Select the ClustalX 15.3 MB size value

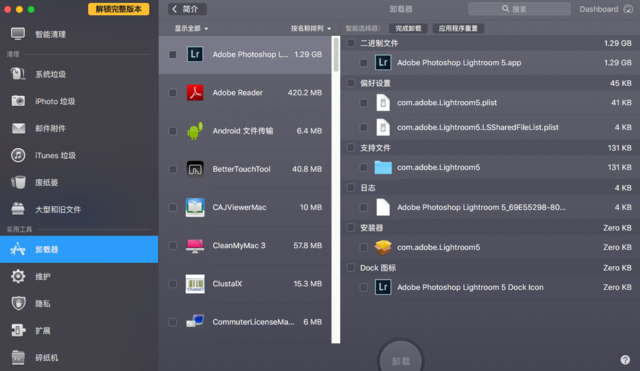308,284
